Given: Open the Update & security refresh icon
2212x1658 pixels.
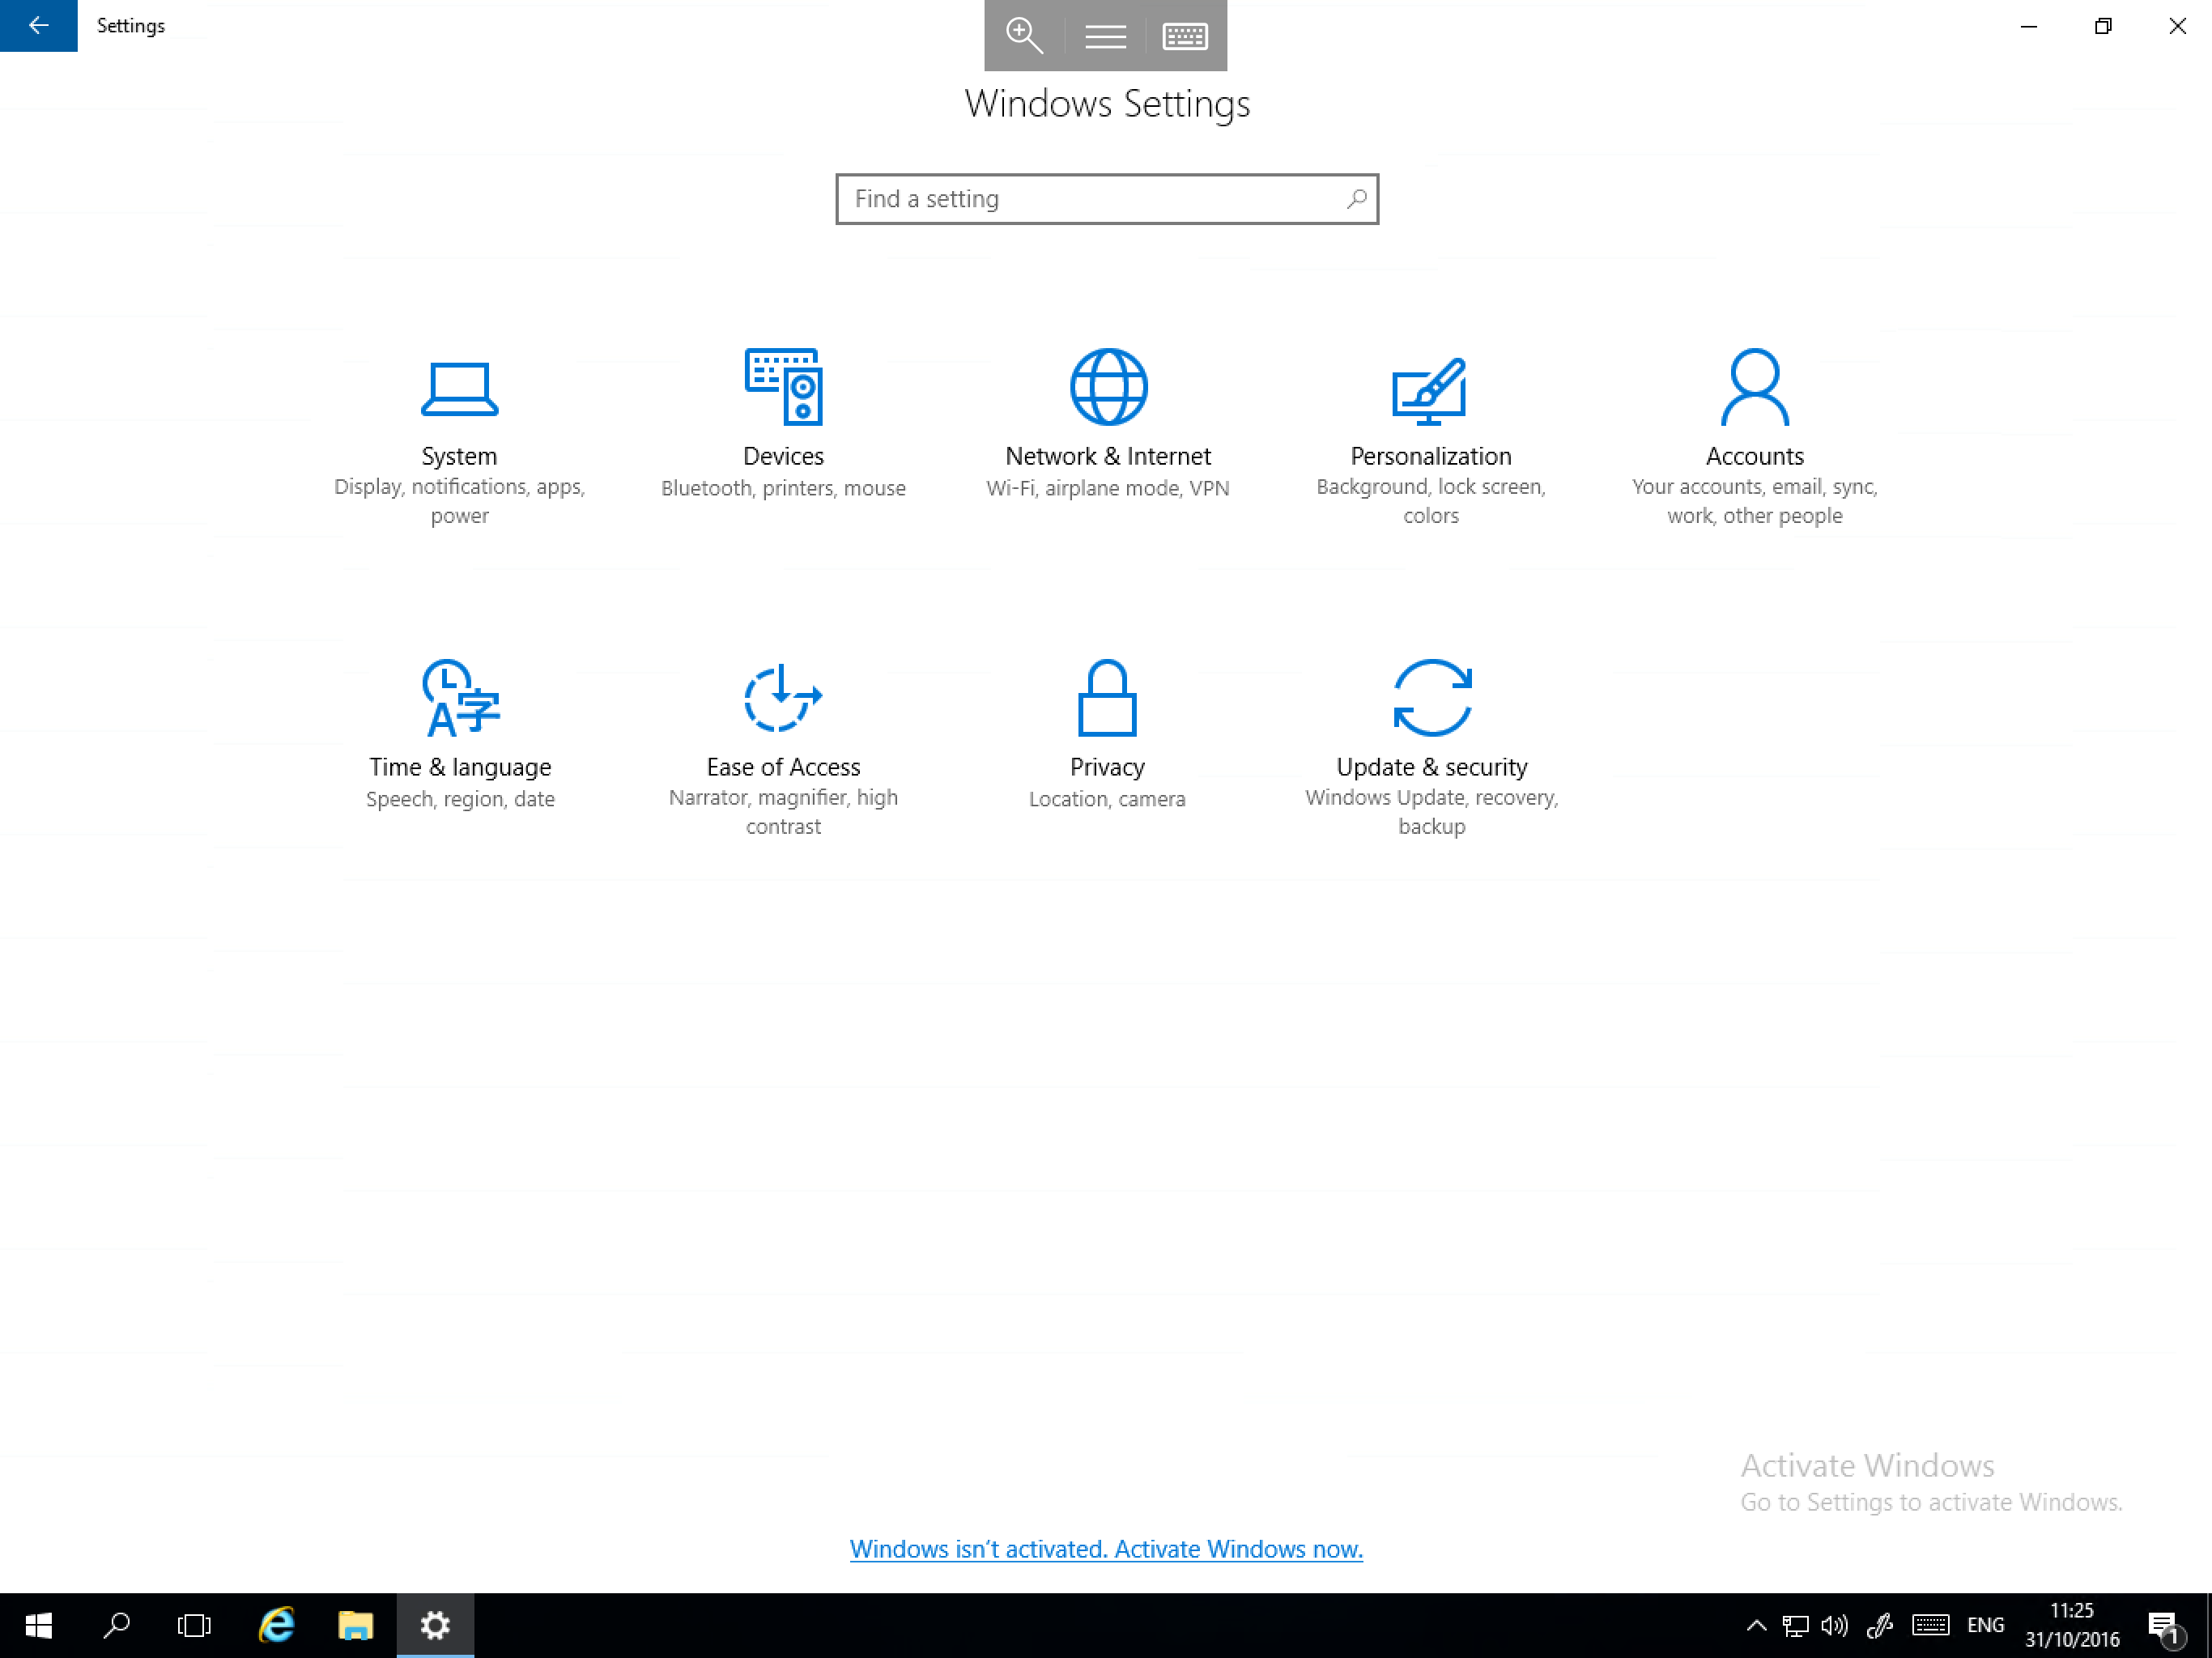Looking at the screenshot, I should pyautogui.click(x=1432, y=697).
